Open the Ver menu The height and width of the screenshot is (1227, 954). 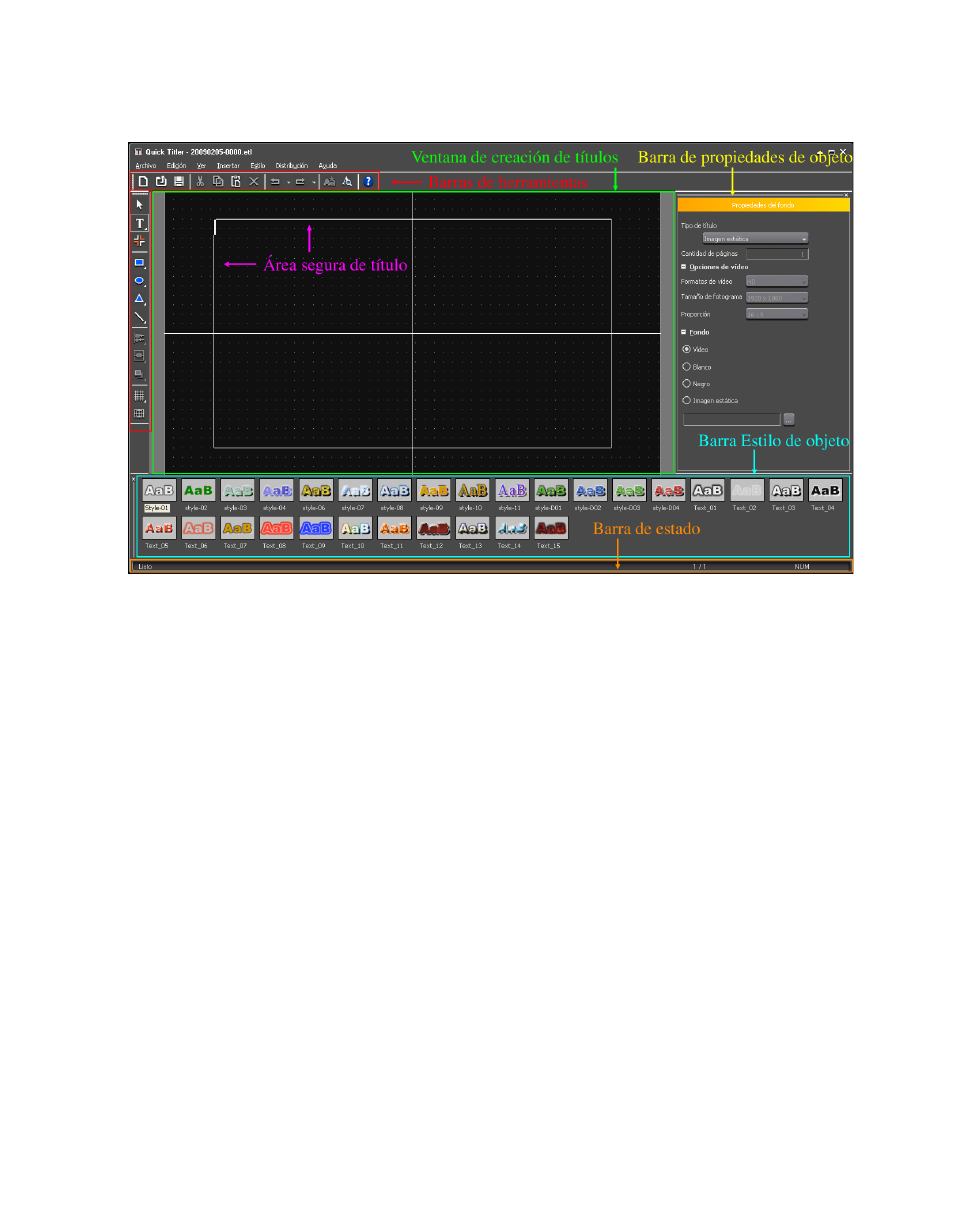201,165
